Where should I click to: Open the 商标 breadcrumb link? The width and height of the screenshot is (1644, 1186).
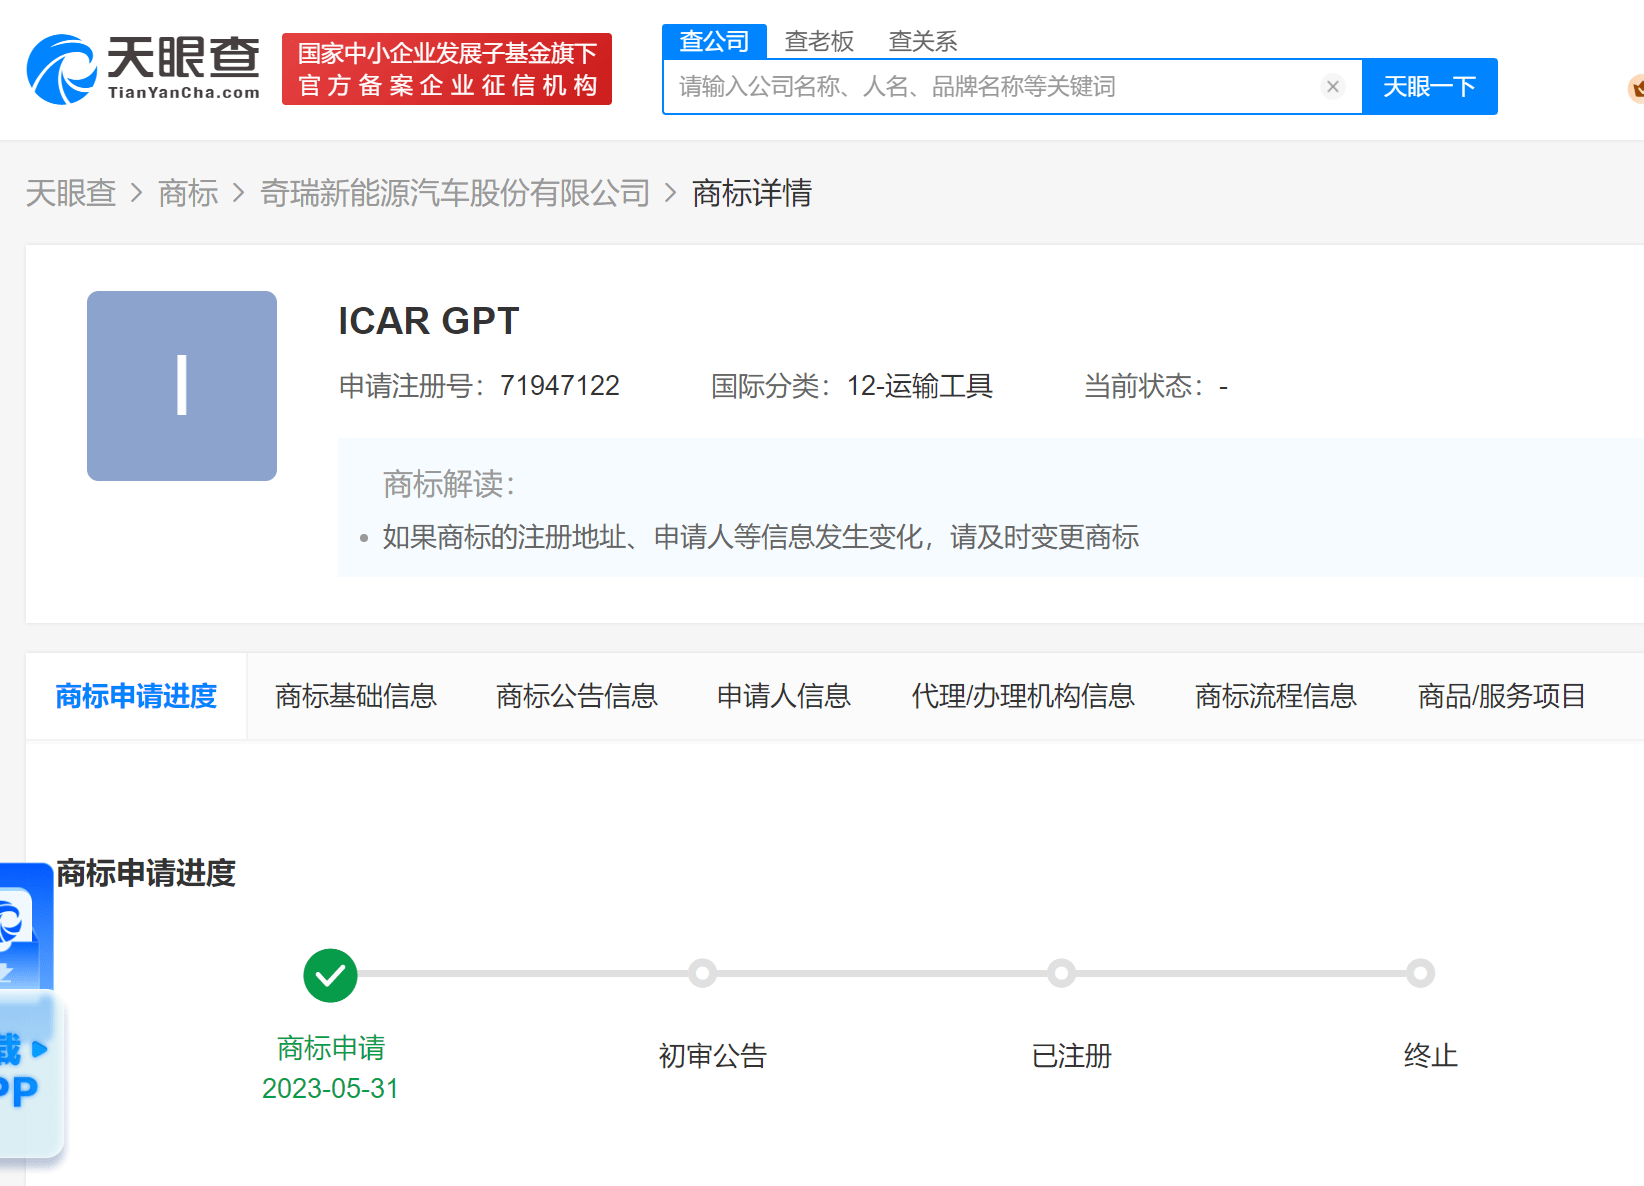188,193
